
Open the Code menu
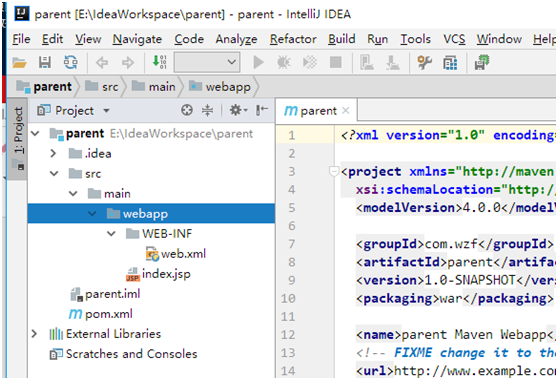click(x=189, y=39)
